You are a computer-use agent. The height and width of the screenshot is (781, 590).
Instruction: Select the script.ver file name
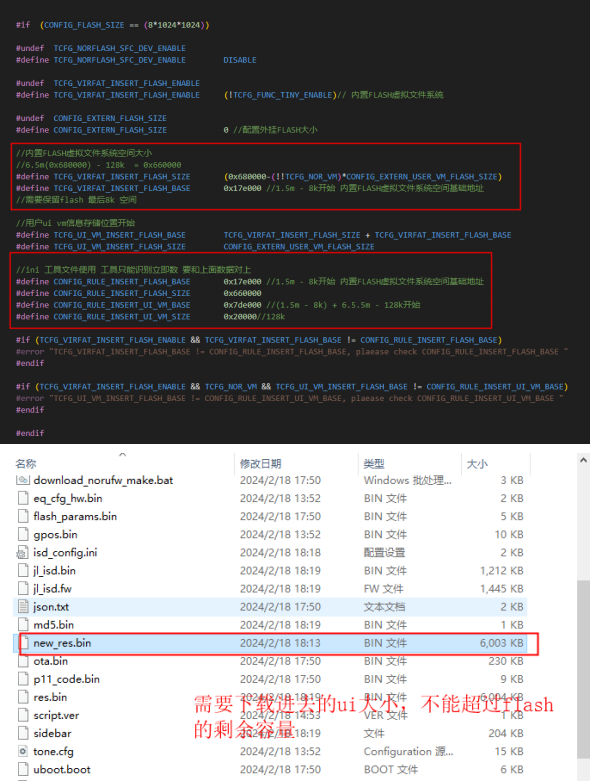click(x=56, y=715)
